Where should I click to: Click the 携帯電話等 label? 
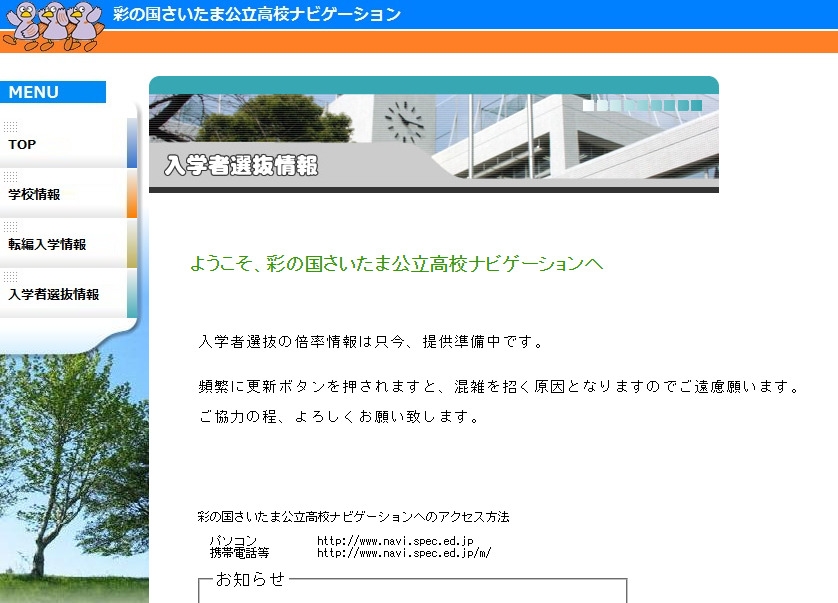click(239, 553)
